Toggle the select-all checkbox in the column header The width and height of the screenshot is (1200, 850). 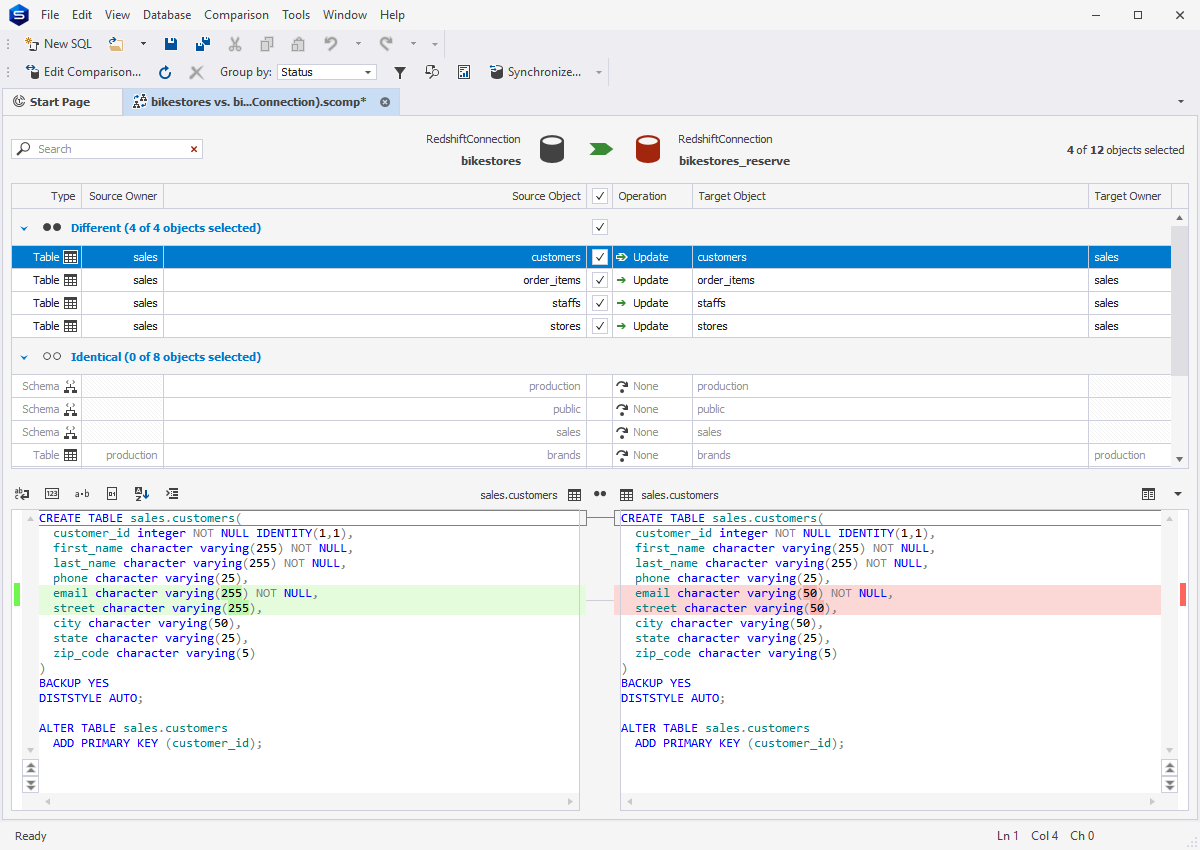click(600, 196)
